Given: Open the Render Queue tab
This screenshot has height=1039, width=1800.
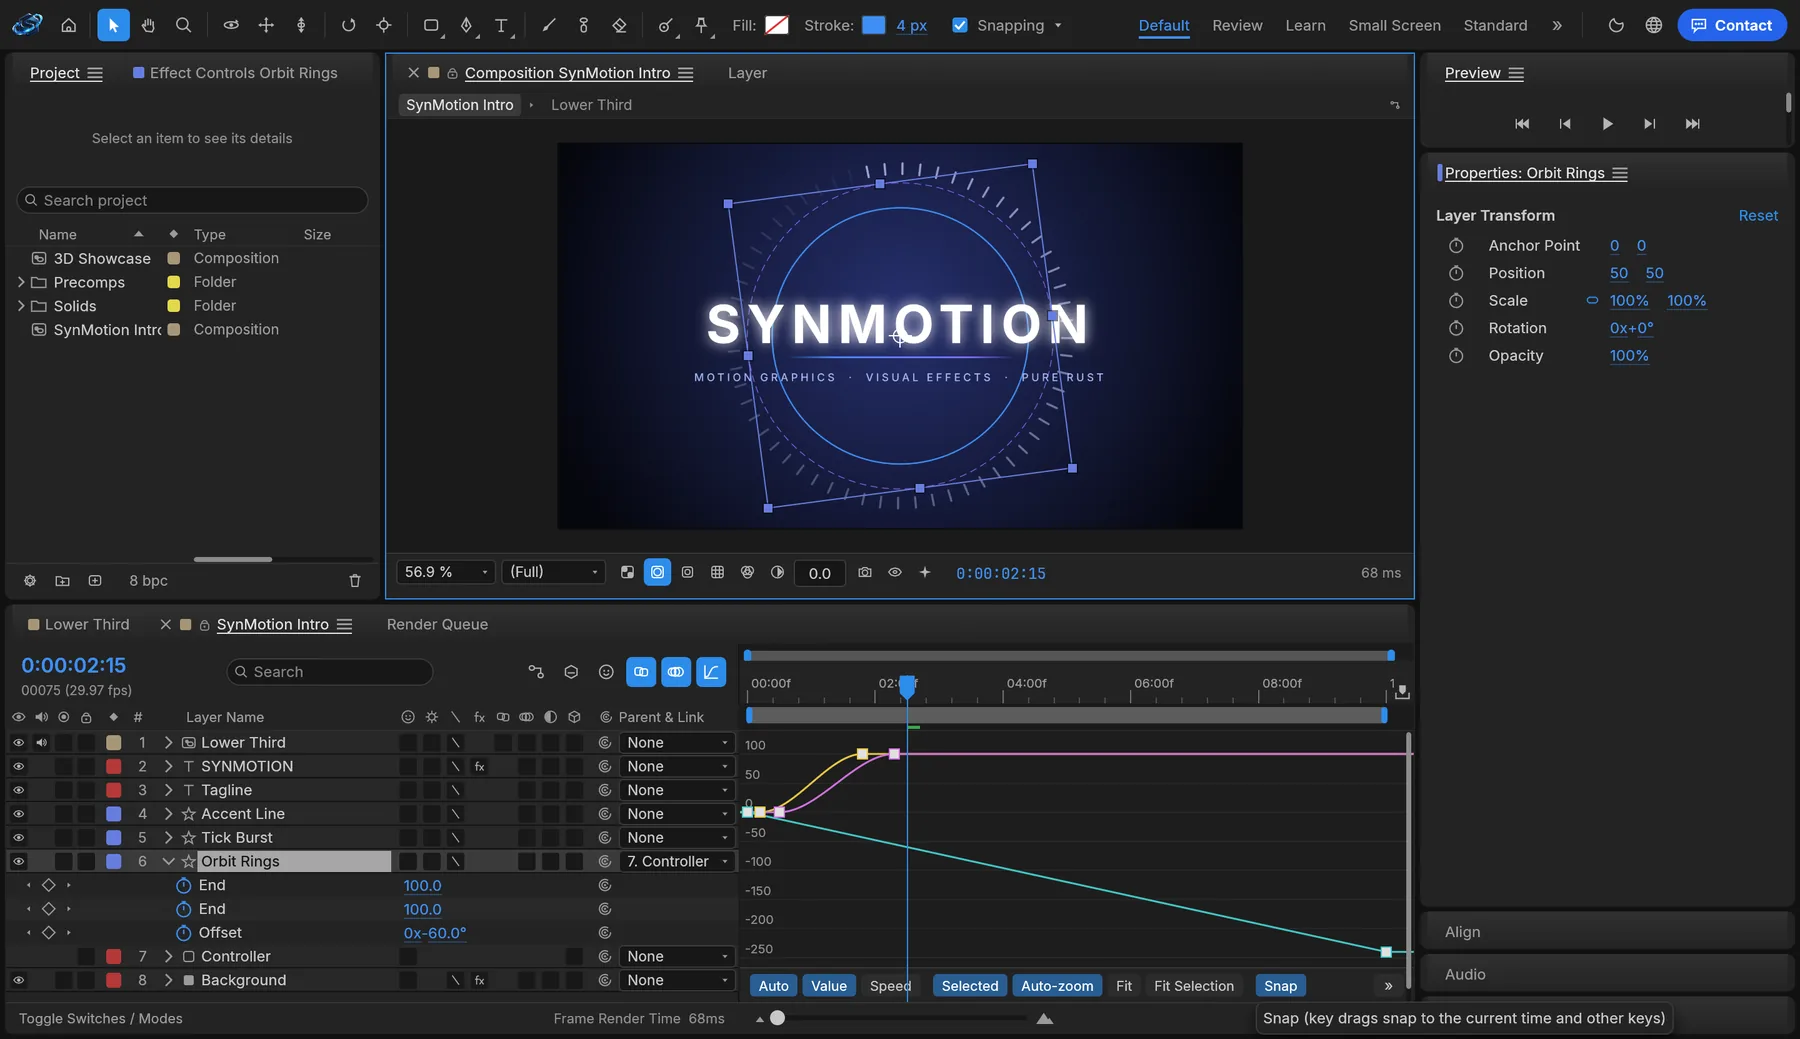Looking at the screenshot, I should pyautogui.click(x=437, y=624).
